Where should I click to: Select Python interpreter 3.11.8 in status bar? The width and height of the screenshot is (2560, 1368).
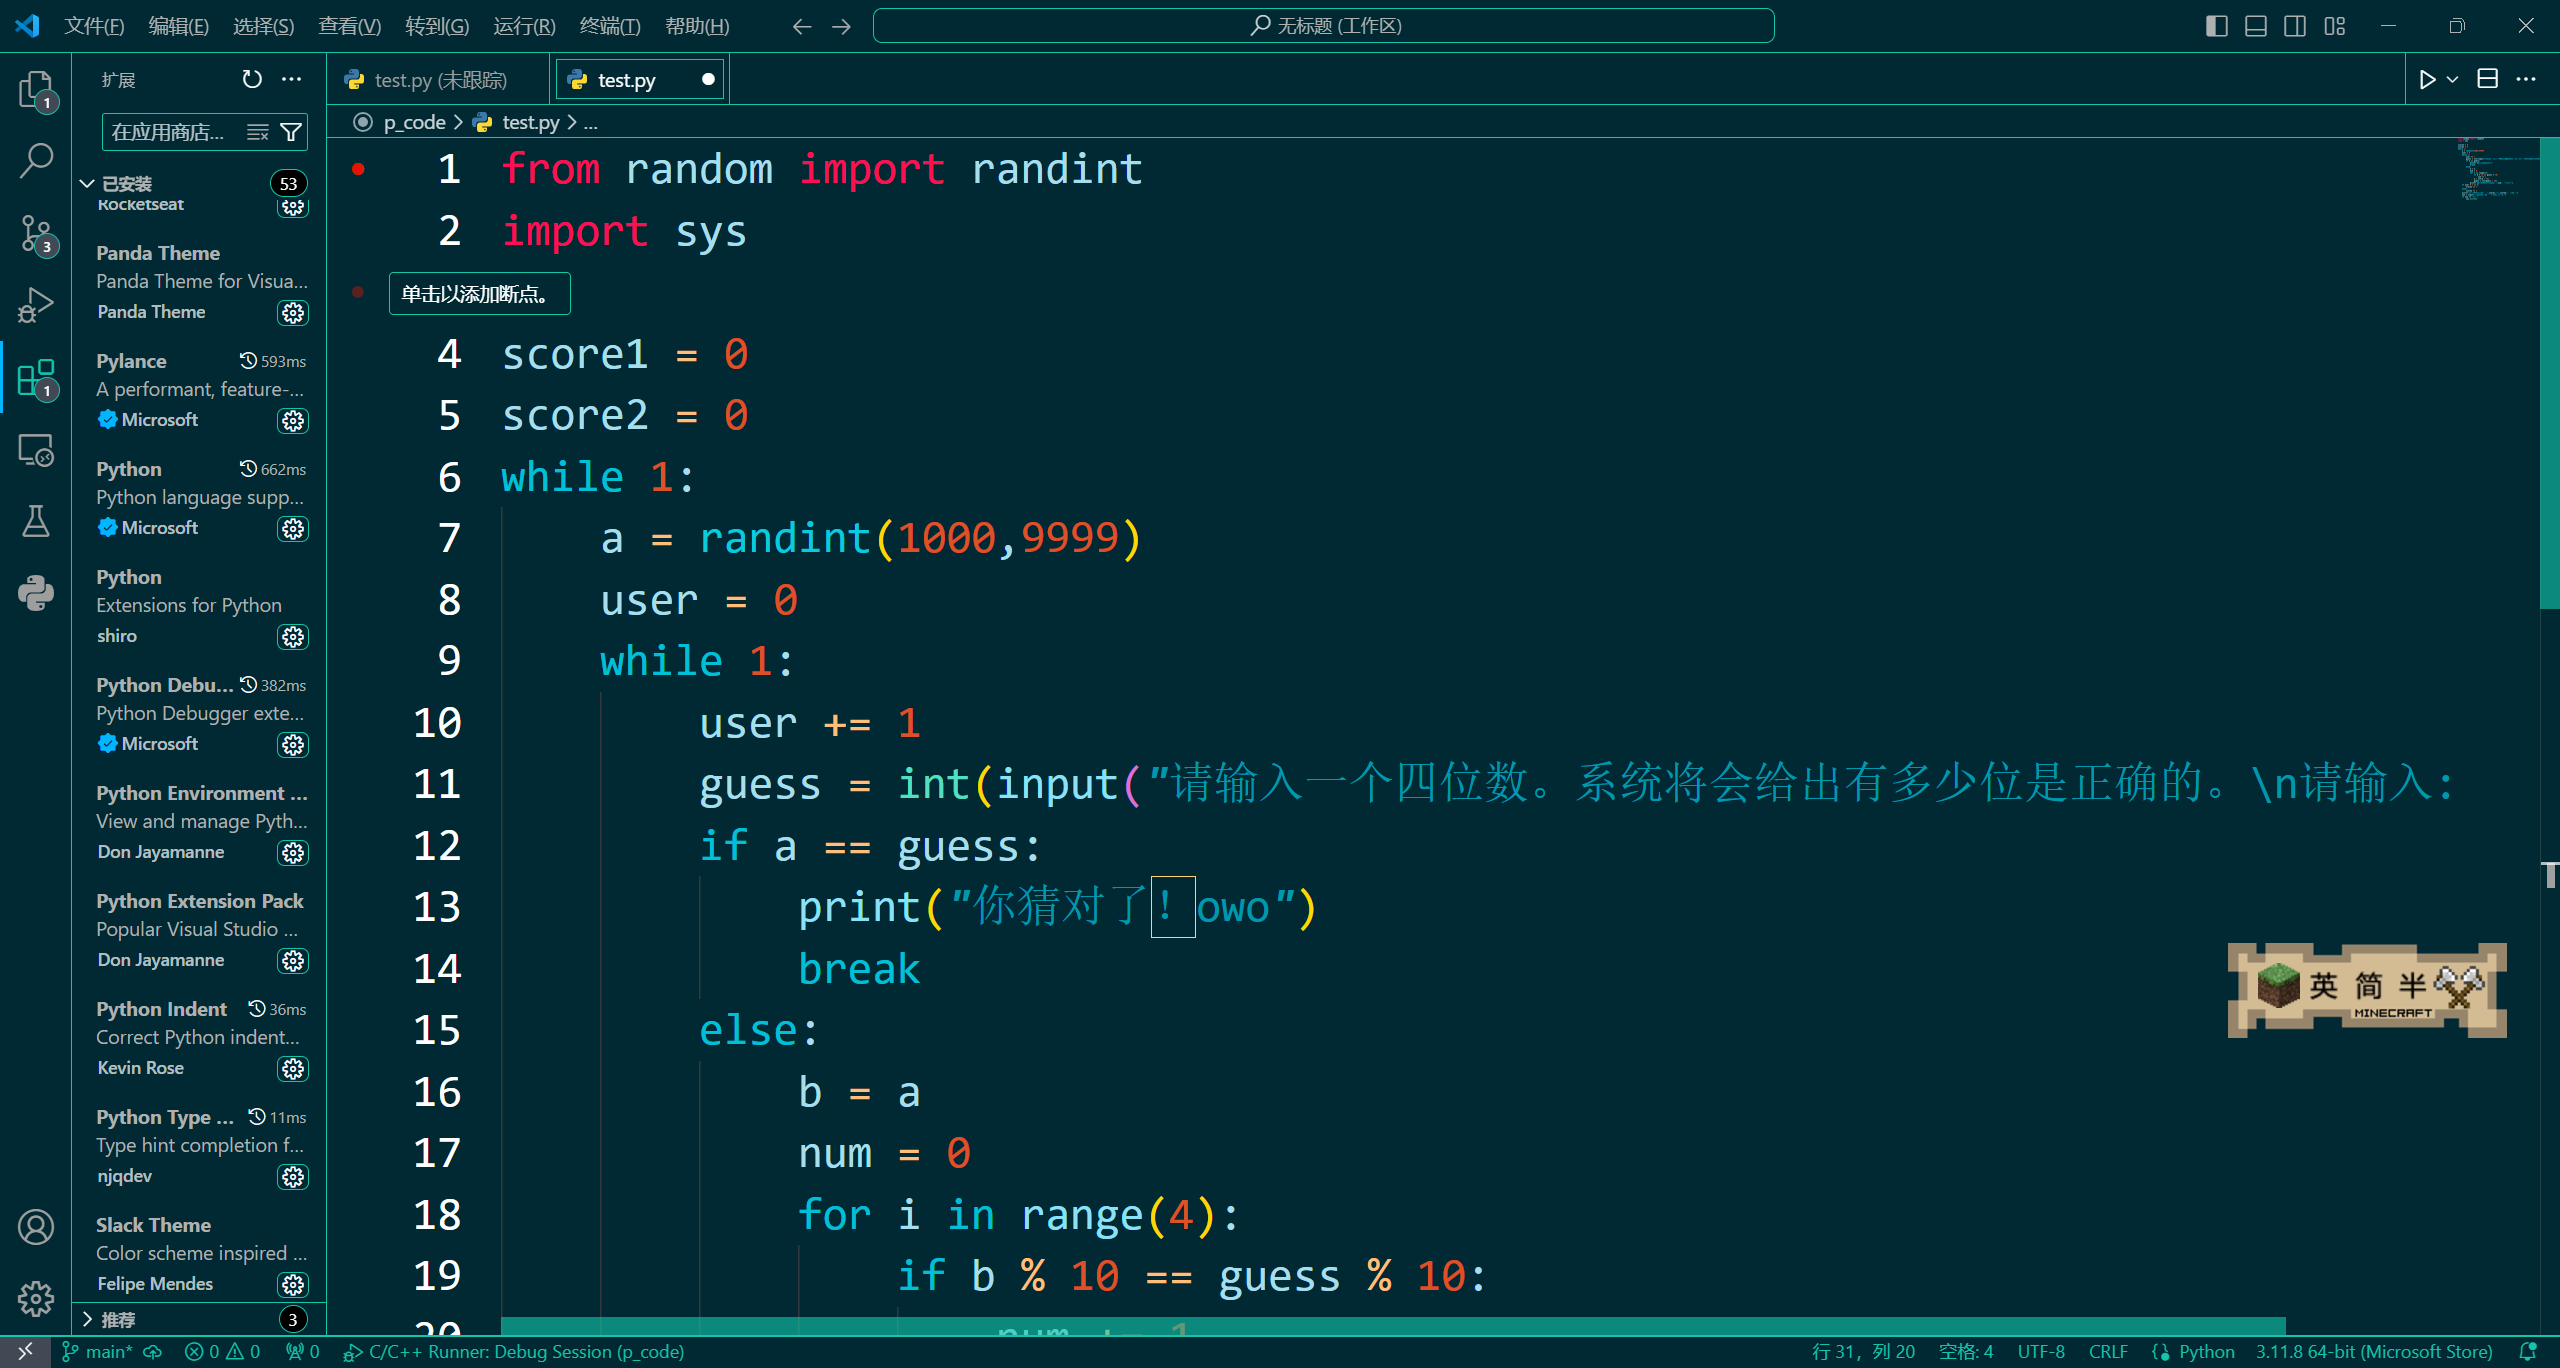(x=2373, y=1352)
